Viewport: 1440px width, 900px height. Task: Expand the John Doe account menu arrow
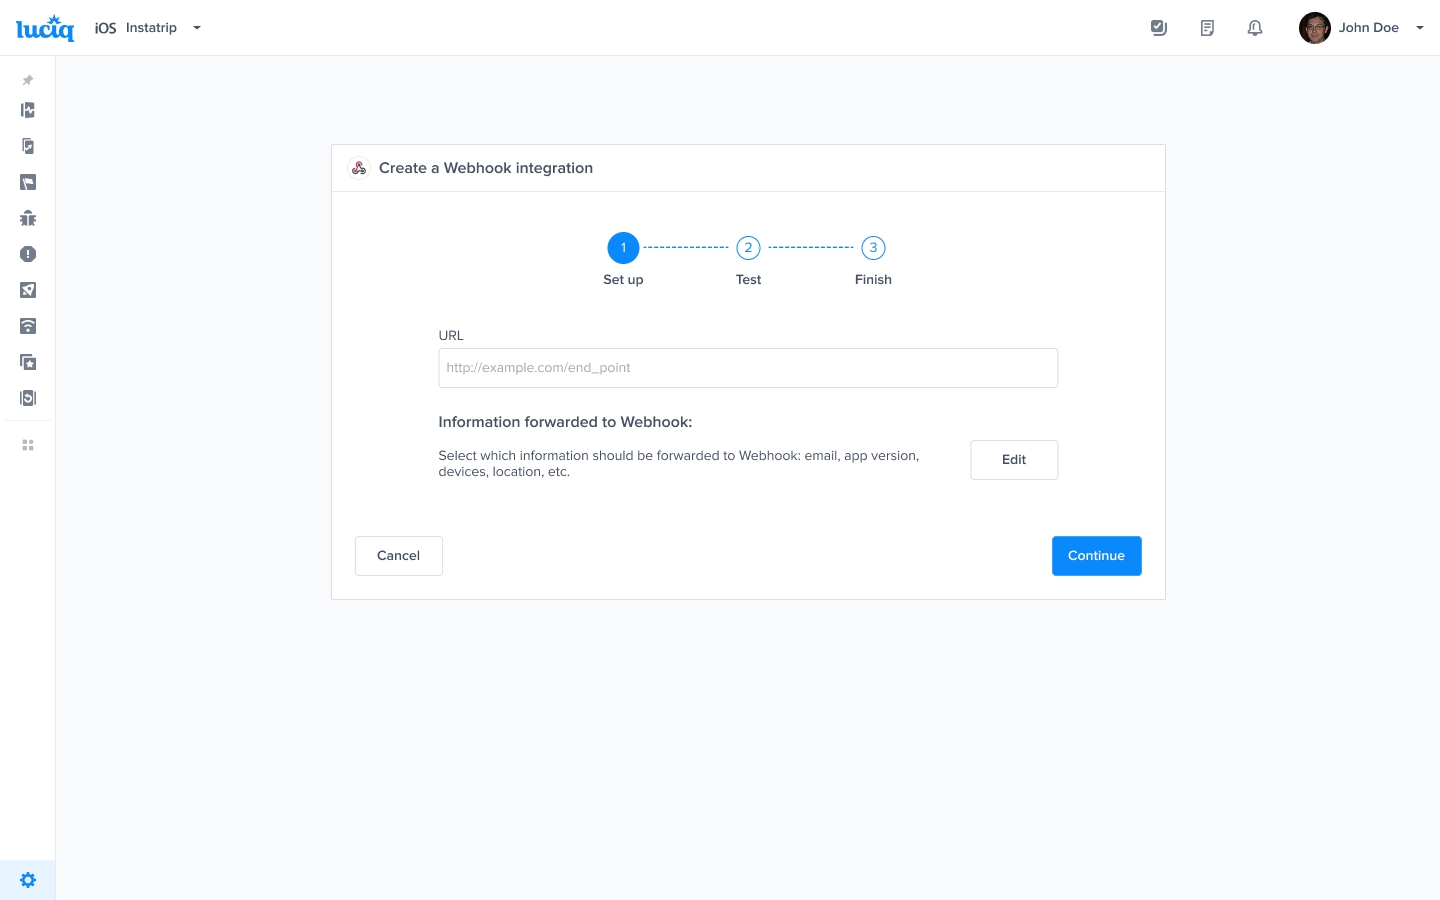click(1420, 28)
